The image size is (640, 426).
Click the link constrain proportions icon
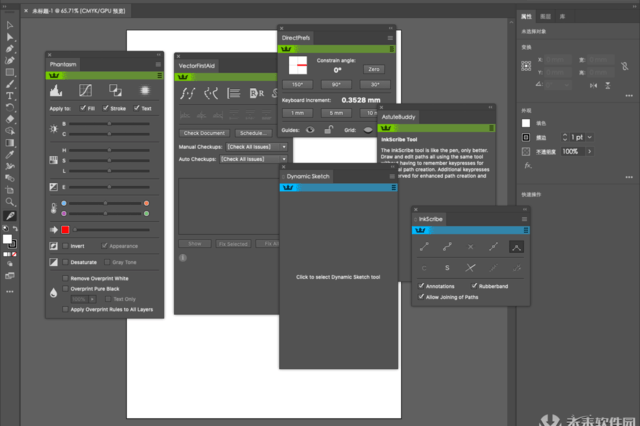[624, 66]
